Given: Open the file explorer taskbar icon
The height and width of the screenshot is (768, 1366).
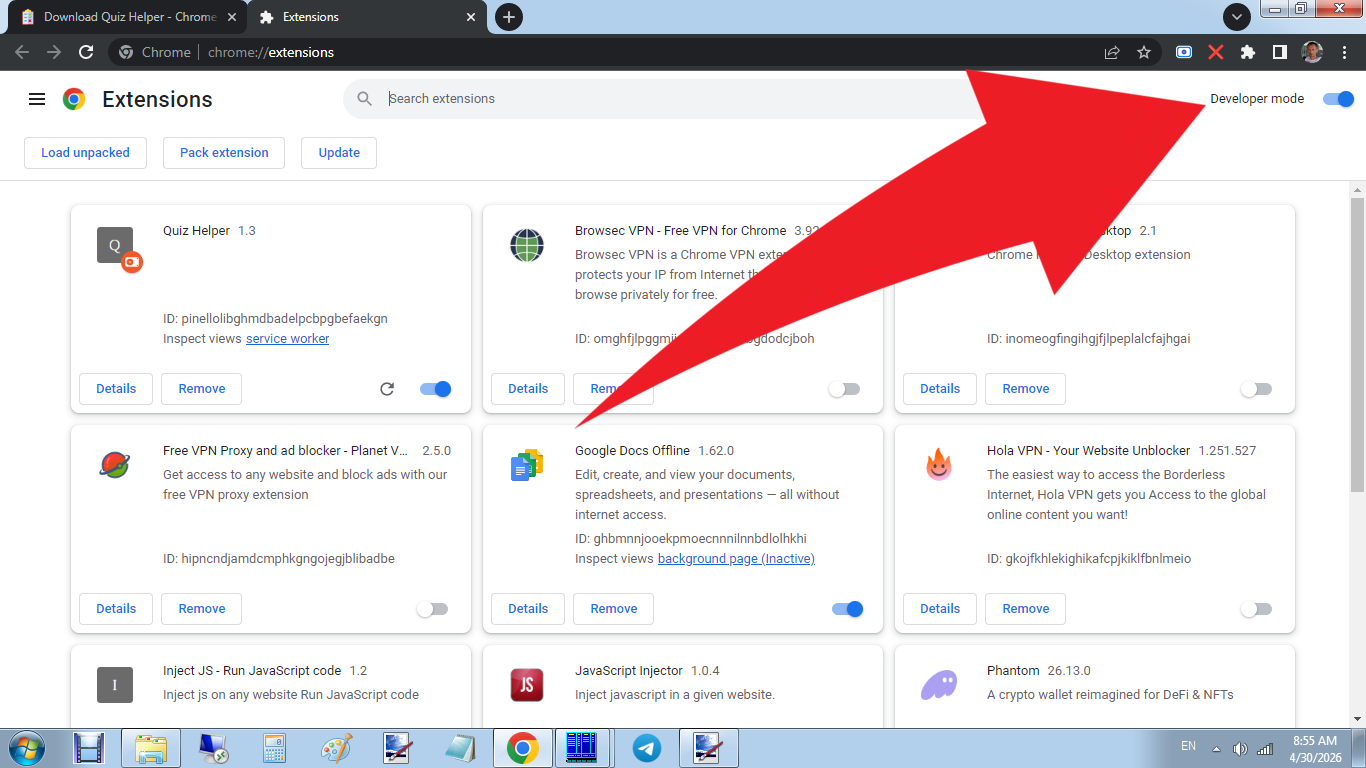Looking at the screenshot, I should click(151, 748).
